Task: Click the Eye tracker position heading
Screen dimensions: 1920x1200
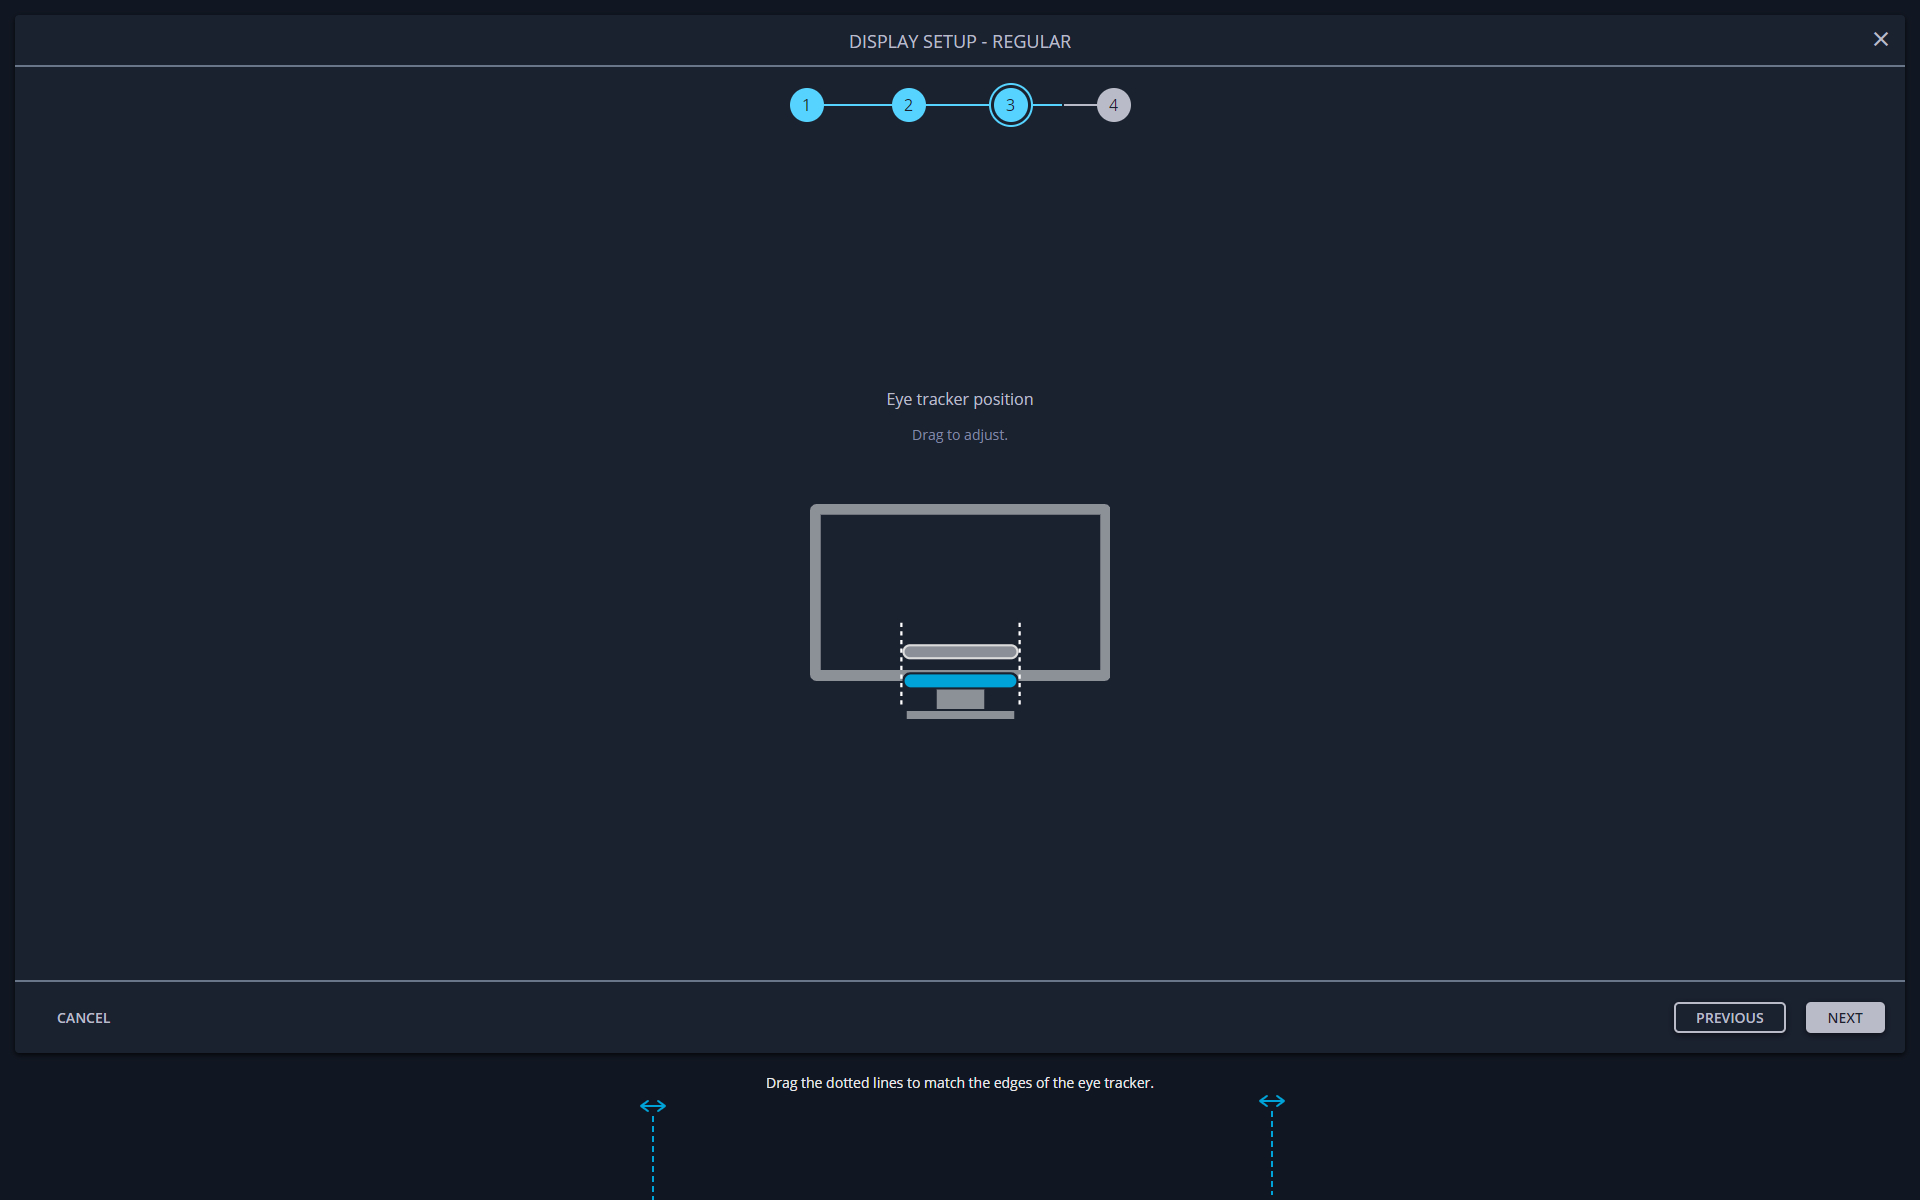Action: [959, 399]
